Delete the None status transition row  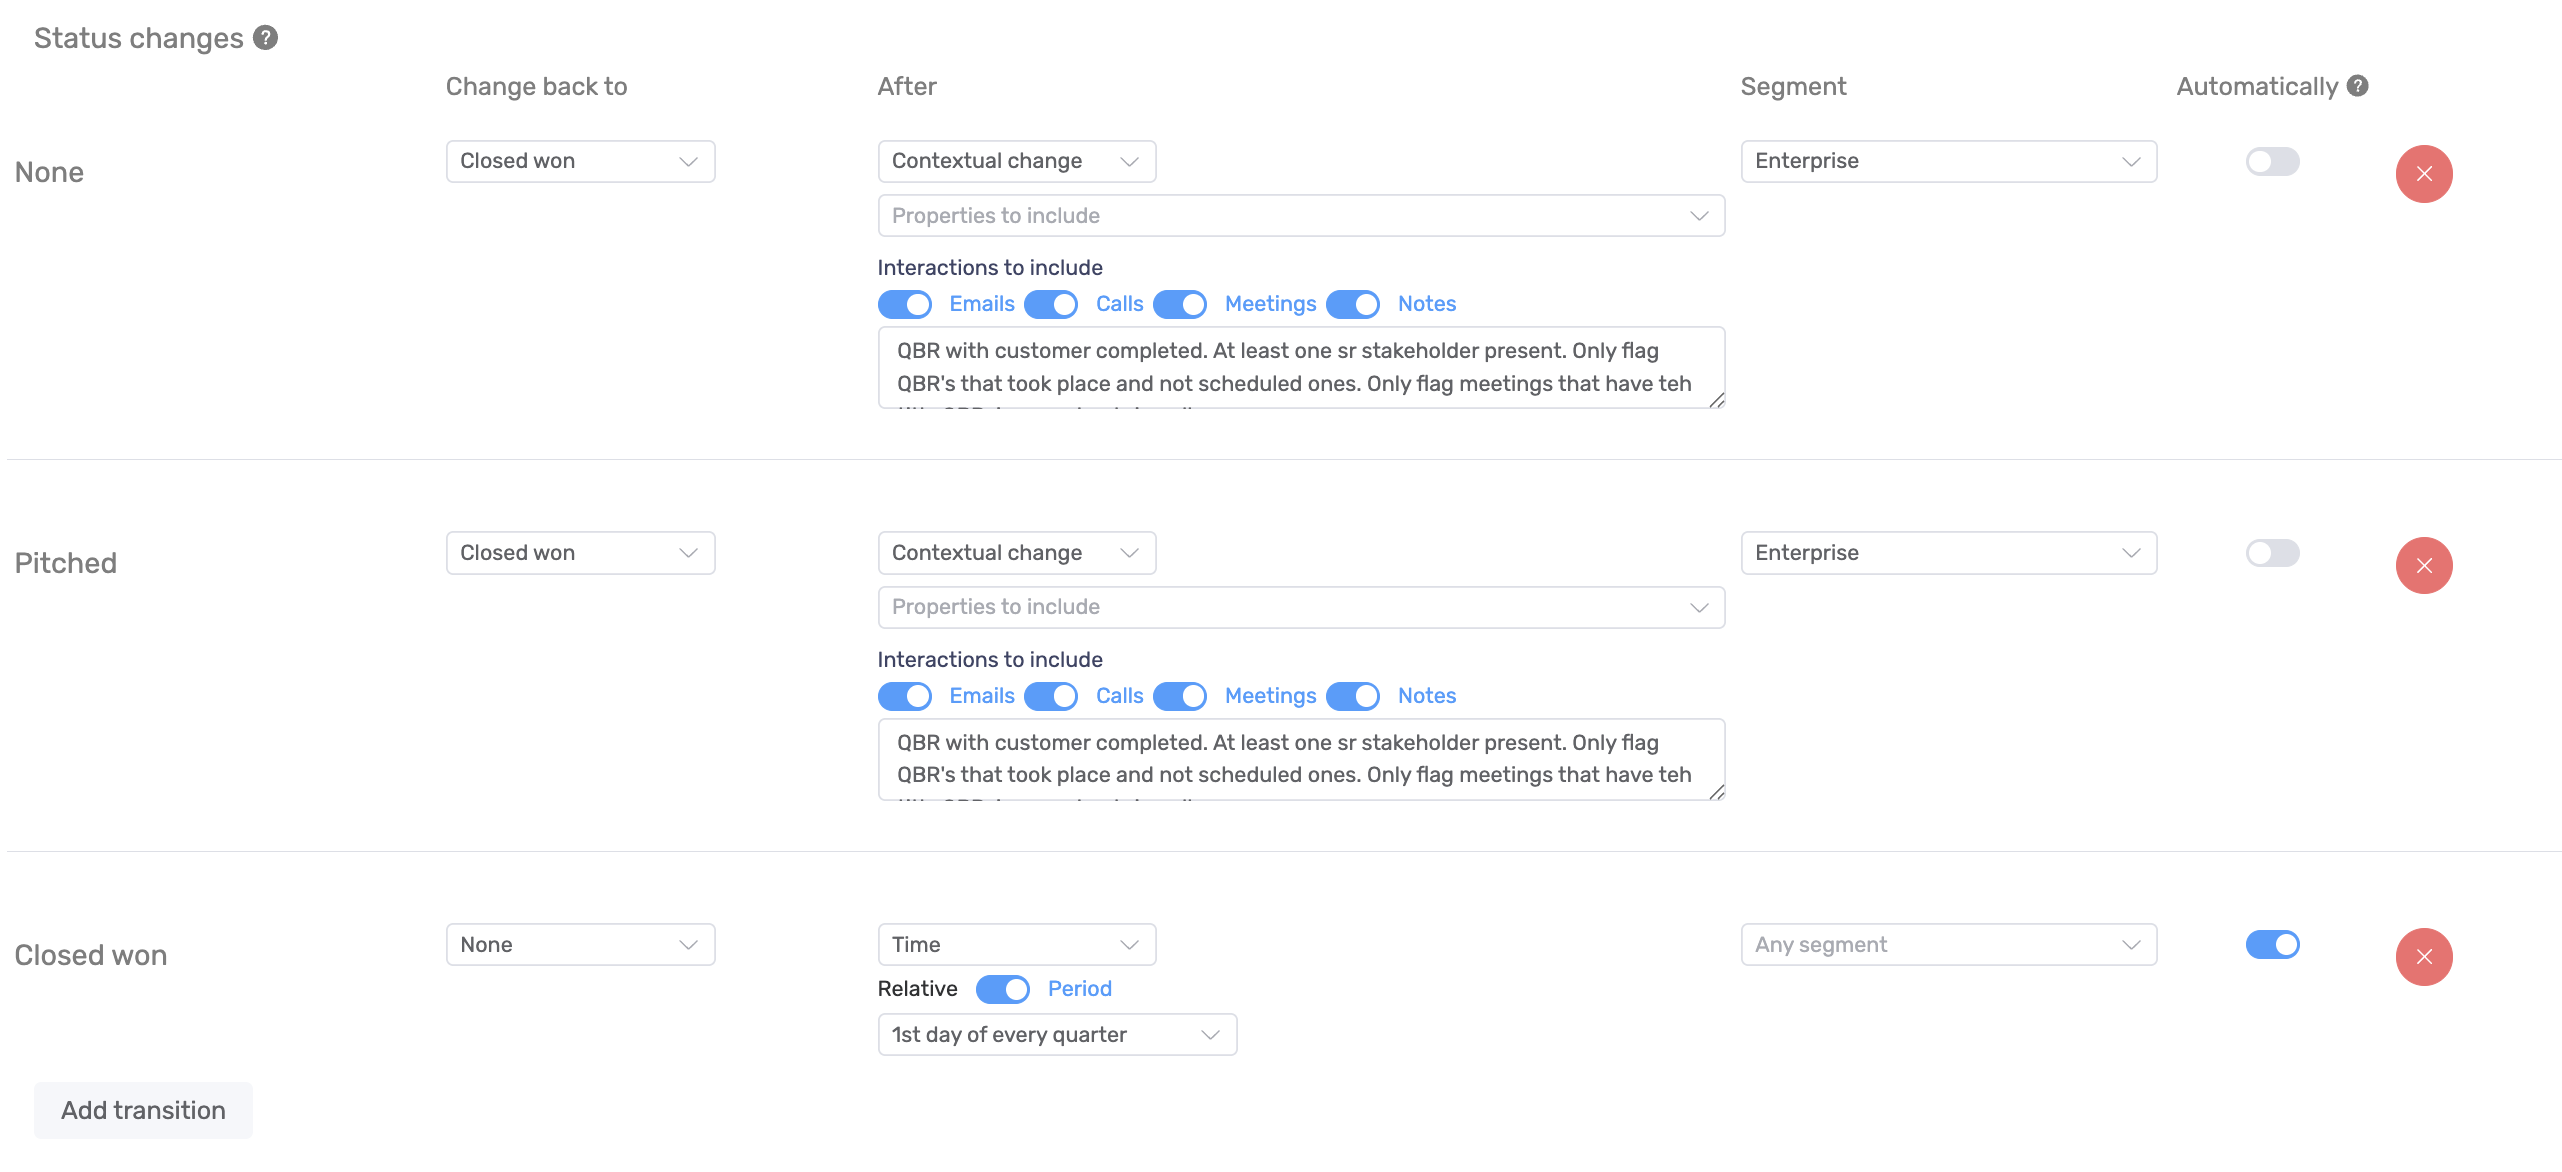[x=2423, y=174]
